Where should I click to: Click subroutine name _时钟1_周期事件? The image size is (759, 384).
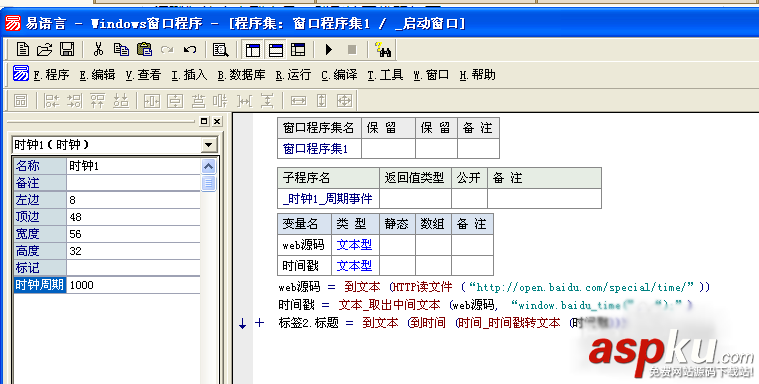328,199
